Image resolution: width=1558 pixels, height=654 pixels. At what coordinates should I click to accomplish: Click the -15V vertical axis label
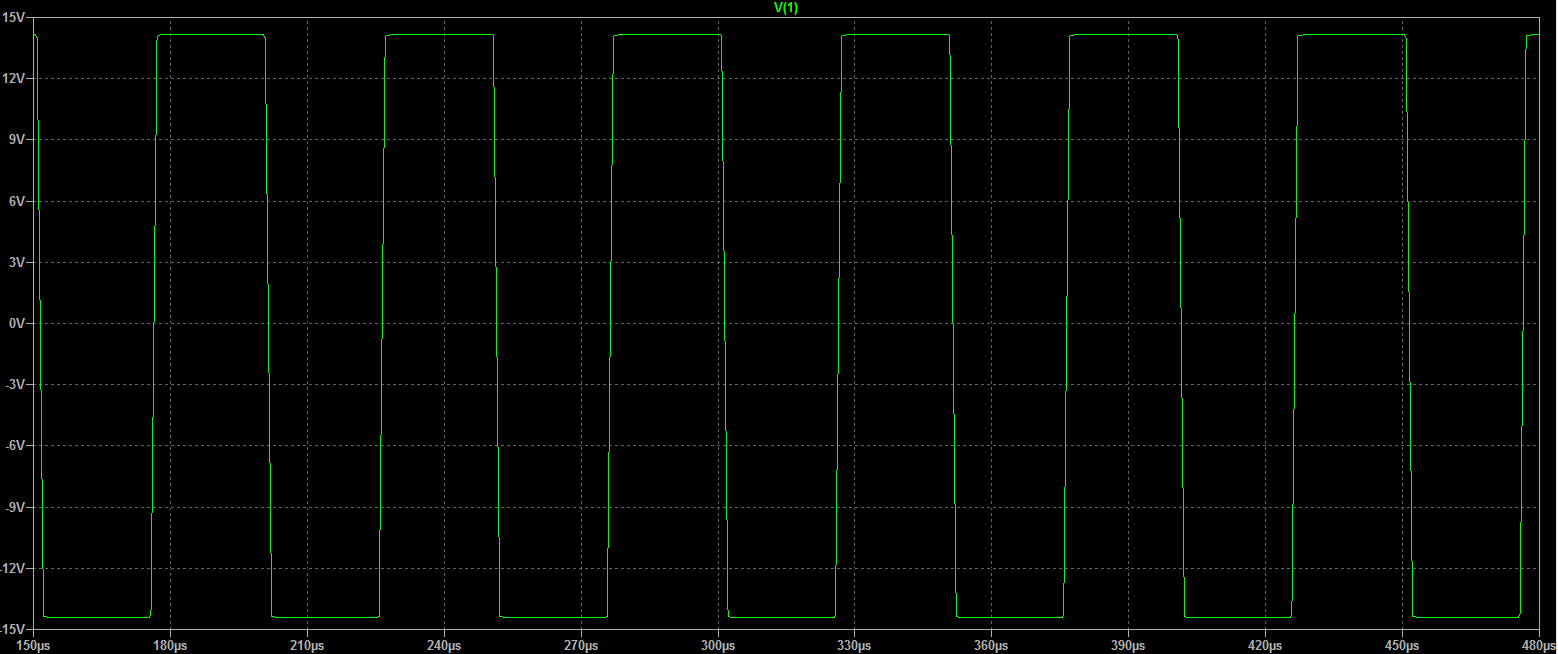[x=13, y=629]
